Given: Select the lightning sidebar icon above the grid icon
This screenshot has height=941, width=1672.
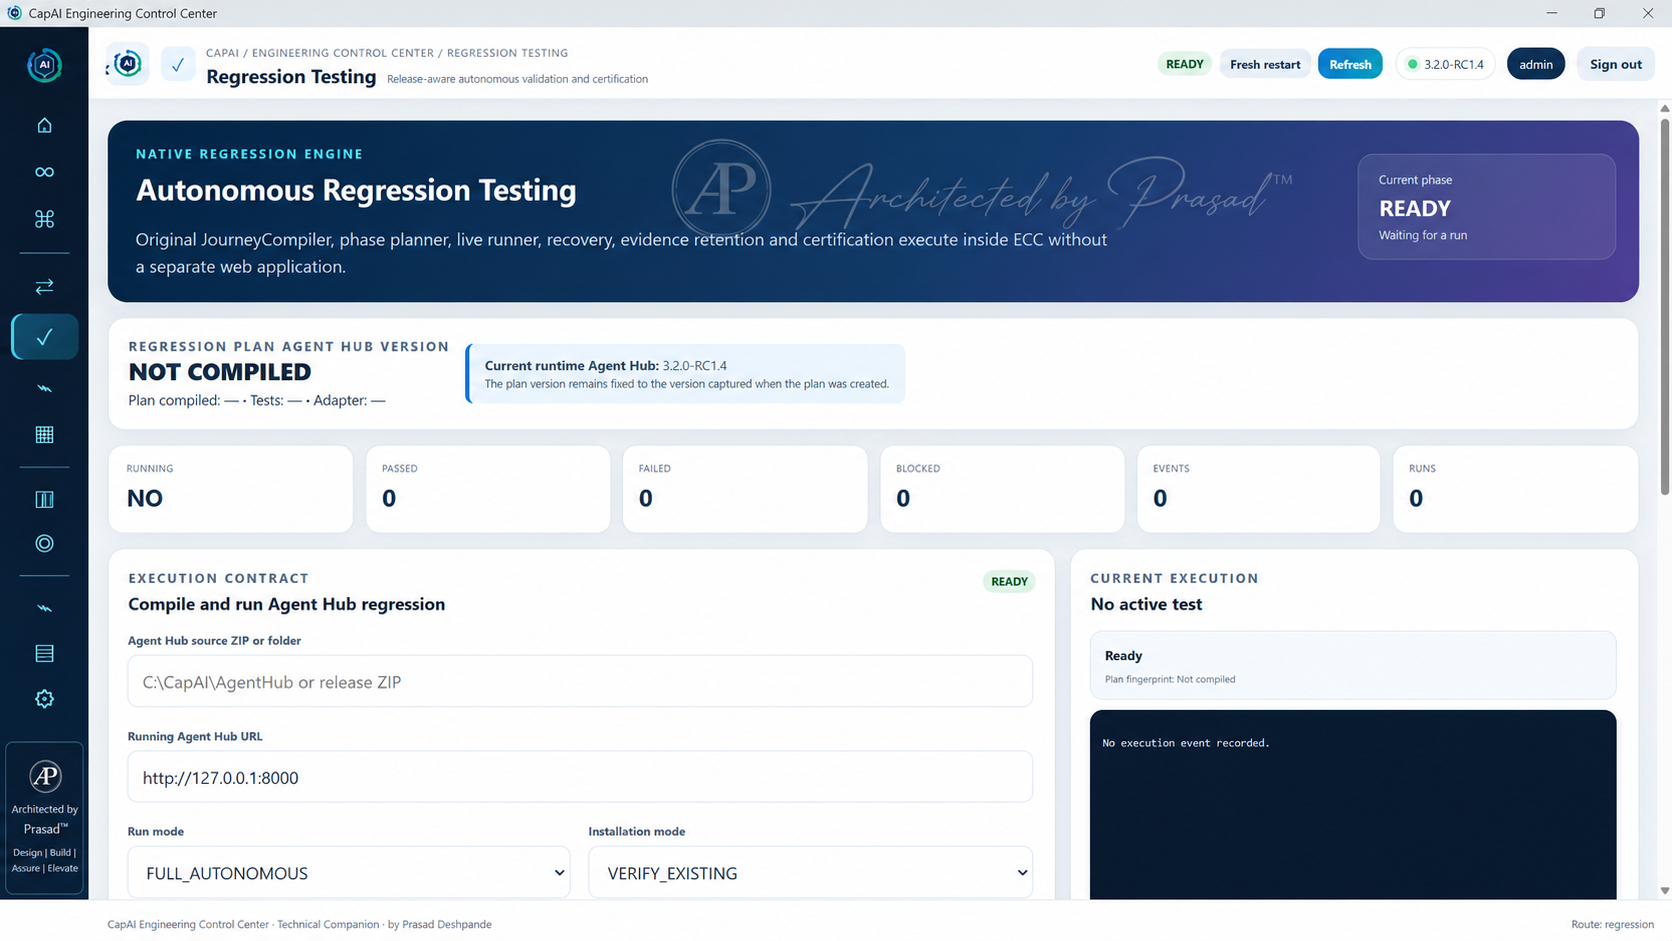Looking at the screenshot, I should 44,388.
